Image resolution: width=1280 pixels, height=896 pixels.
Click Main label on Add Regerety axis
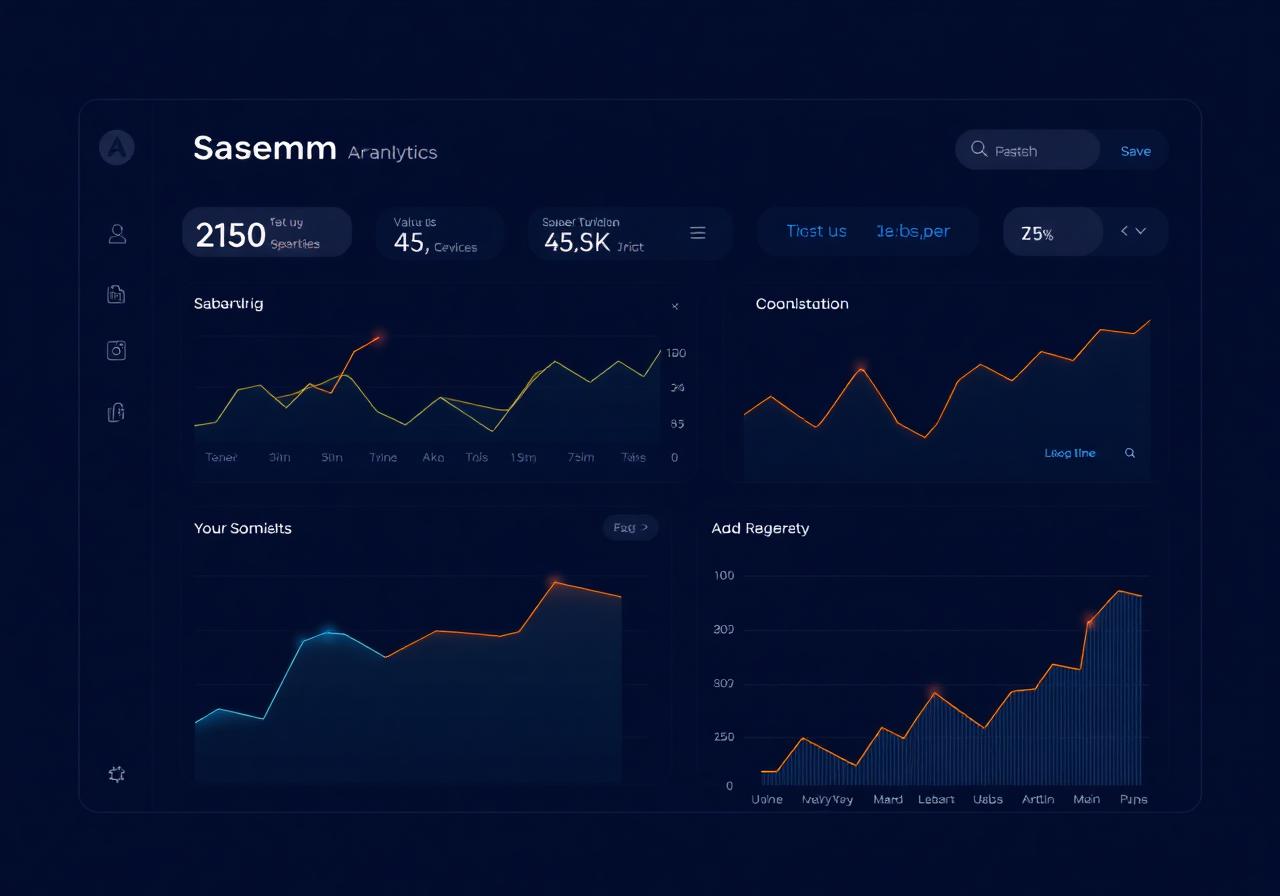tap(1086, 800)
